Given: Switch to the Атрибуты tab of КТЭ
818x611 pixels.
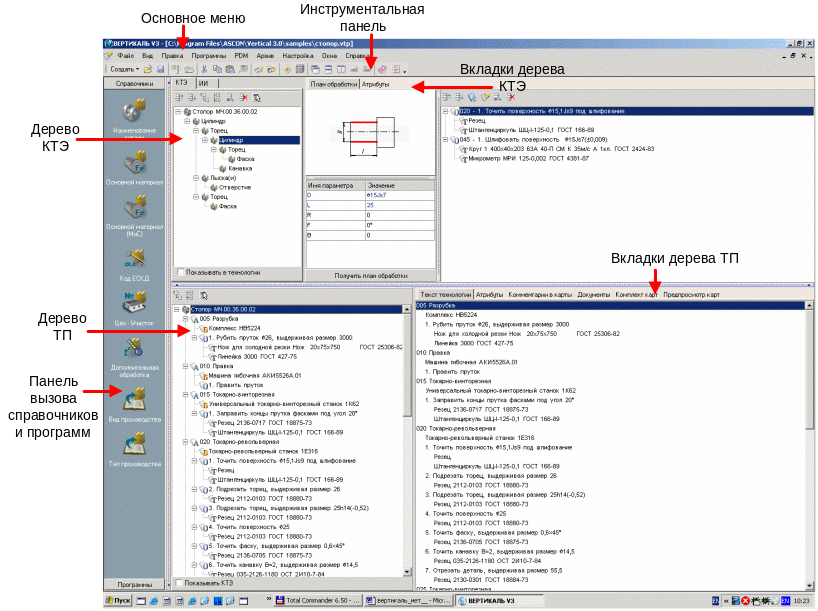Looking at the screenshot, I should (x=375, y=86).
